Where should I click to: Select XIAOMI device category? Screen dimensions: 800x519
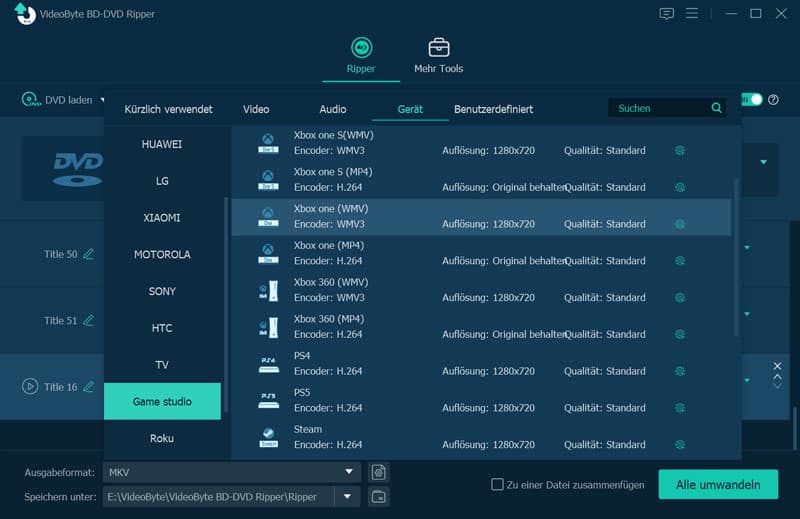[162, 218]
